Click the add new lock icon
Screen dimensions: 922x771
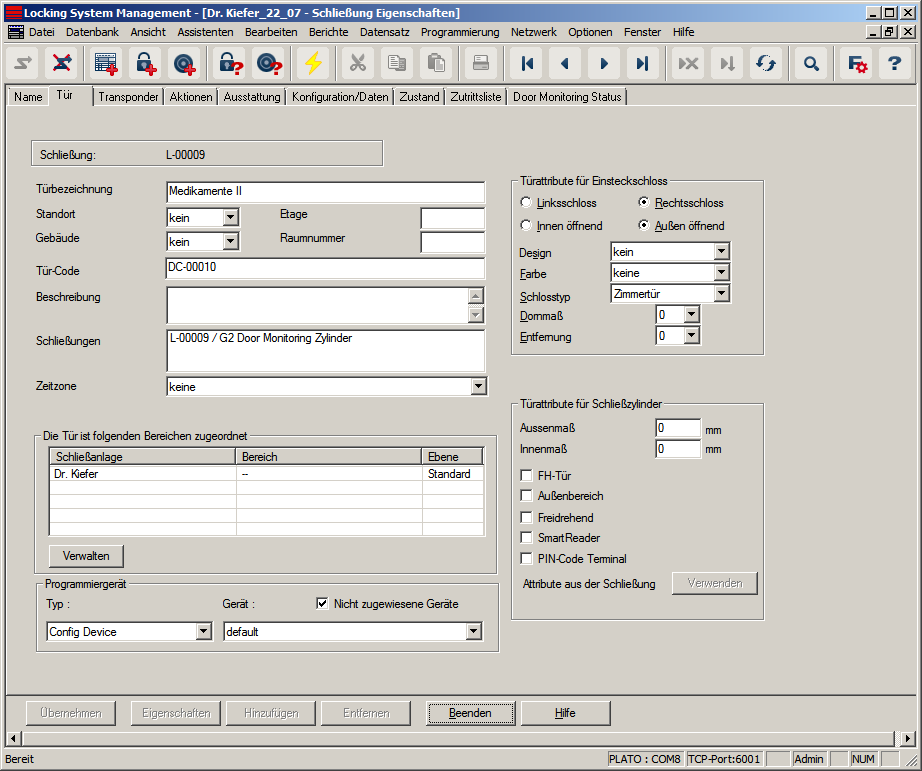point(146,63)
